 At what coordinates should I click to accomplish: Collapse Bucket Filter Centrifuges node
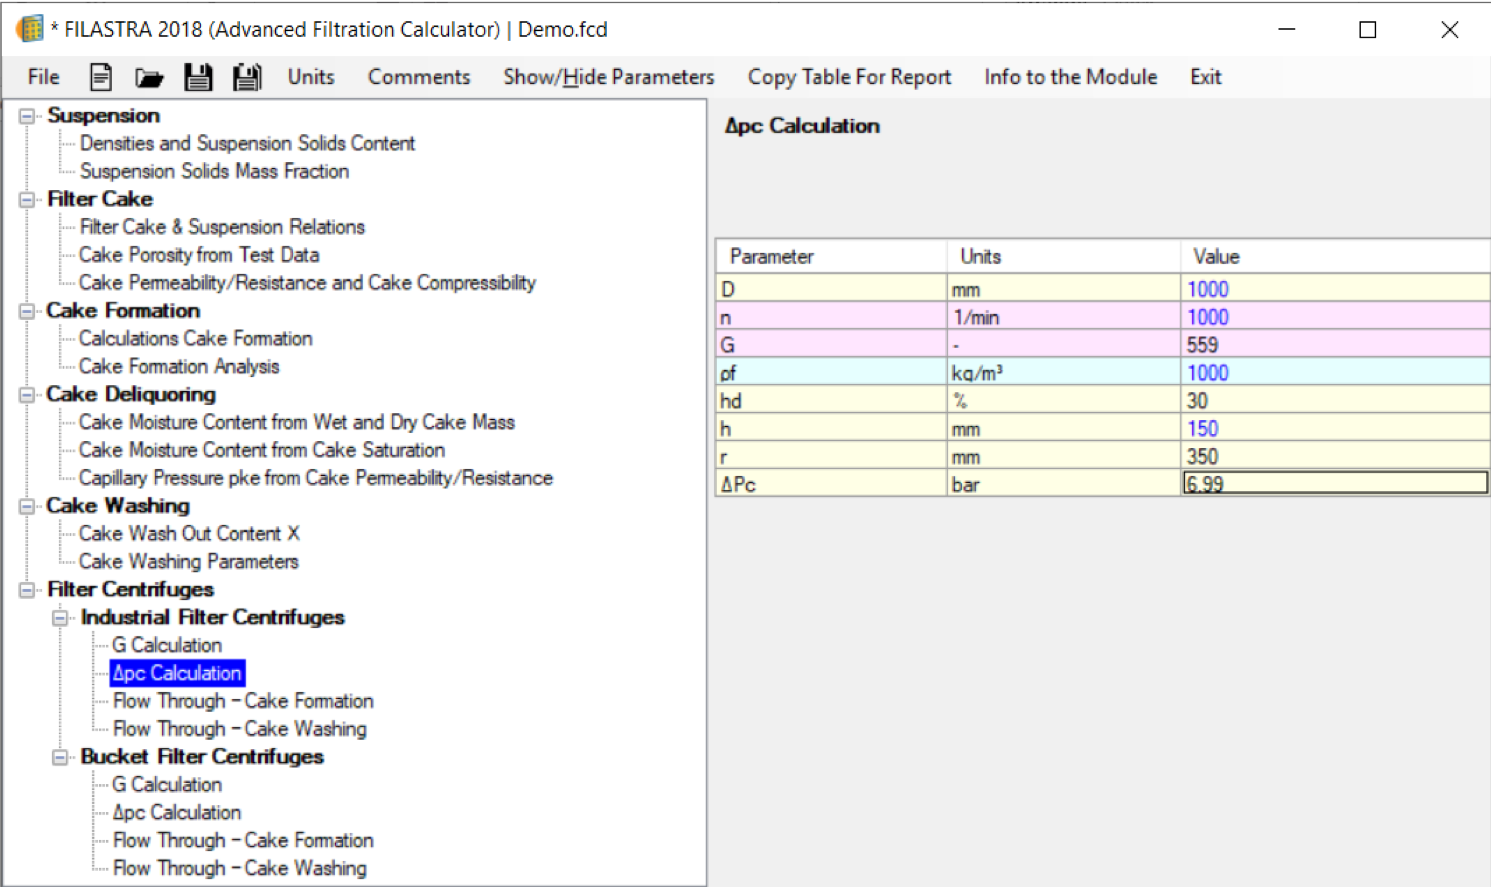[x=60, y=757]
